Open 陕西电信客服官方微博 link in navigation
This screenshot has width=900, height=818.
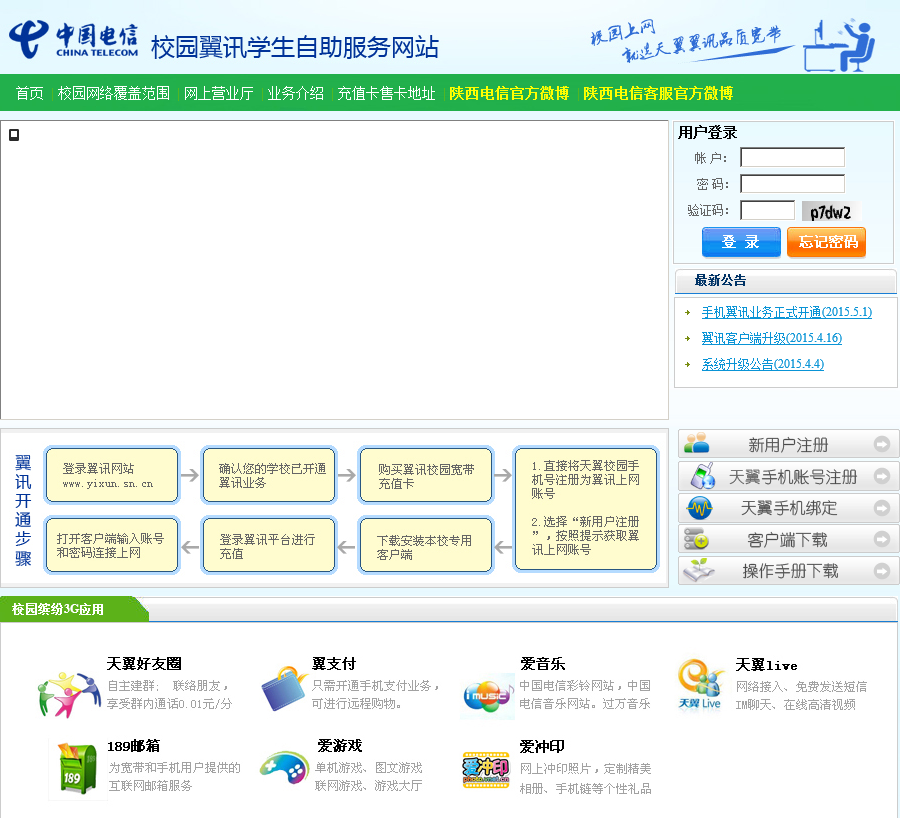658,93
